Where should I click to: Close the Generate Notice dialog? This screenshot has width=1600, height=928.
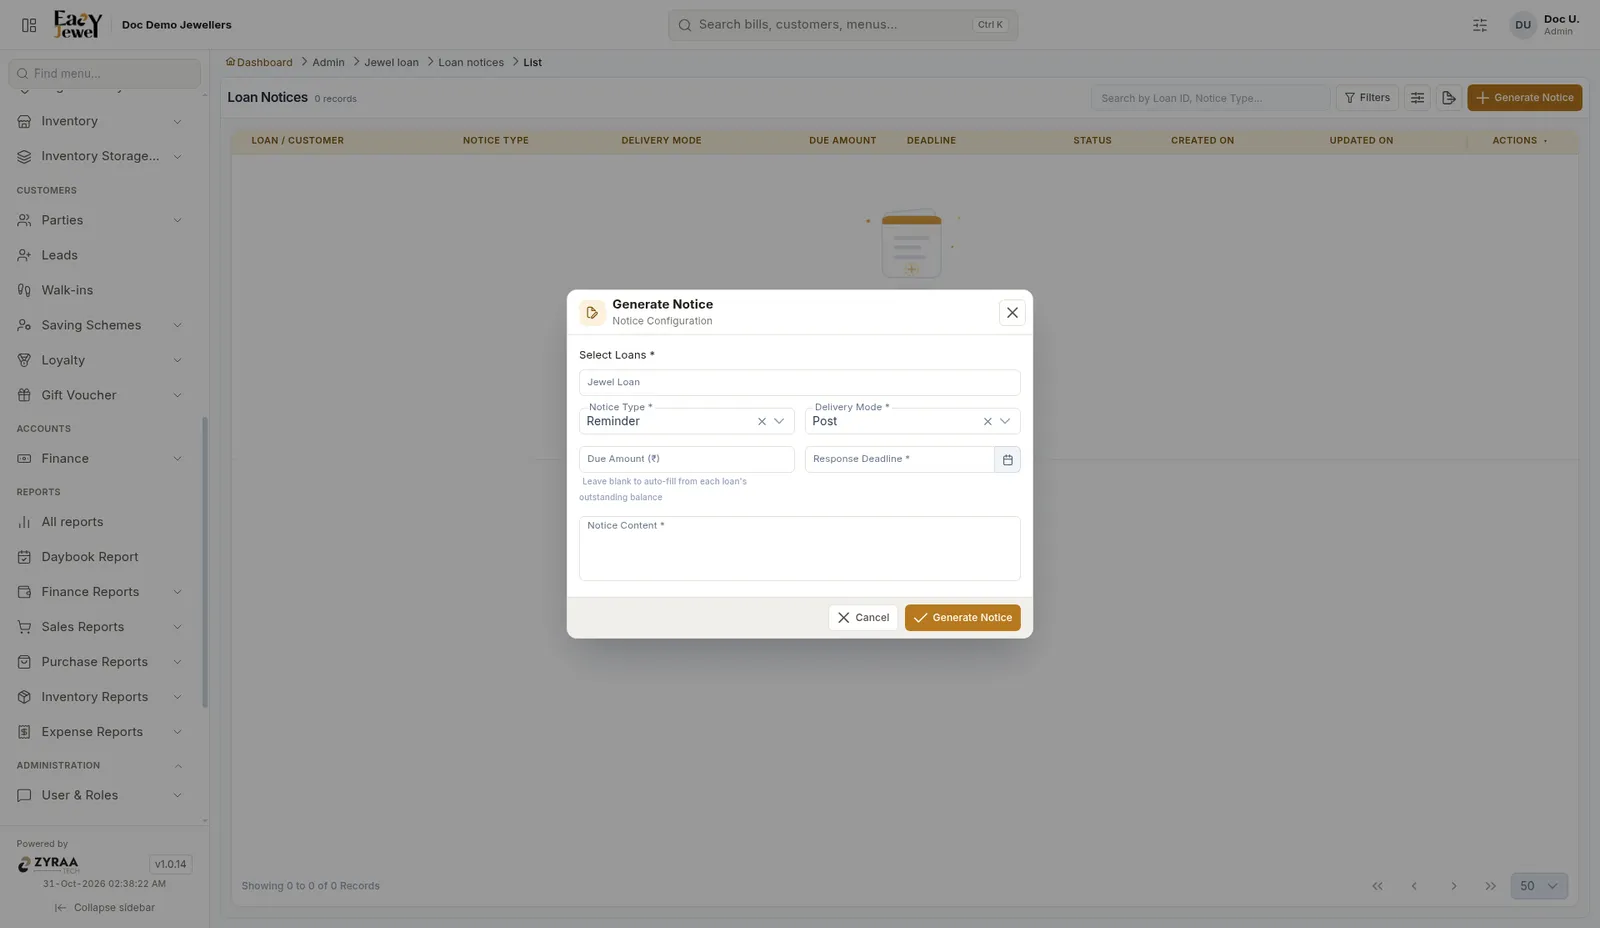1012,313
